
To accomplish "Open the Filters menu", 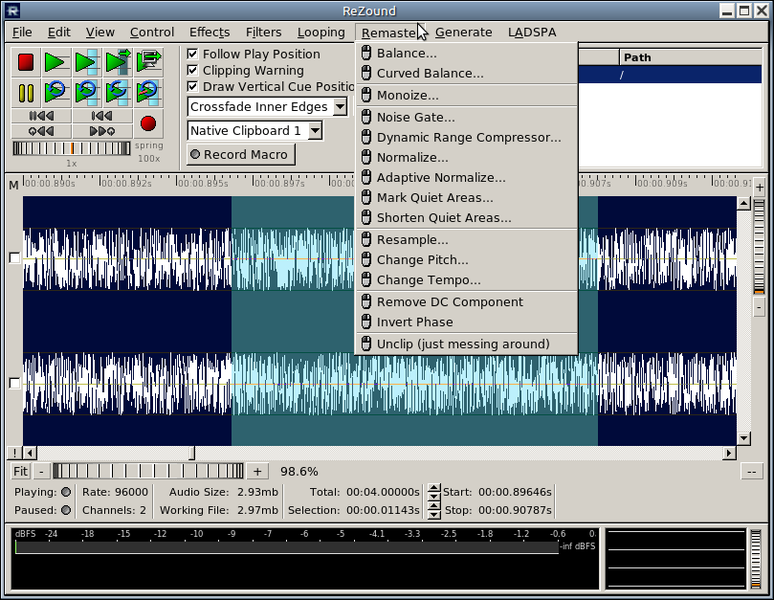I will pos(264,32).
